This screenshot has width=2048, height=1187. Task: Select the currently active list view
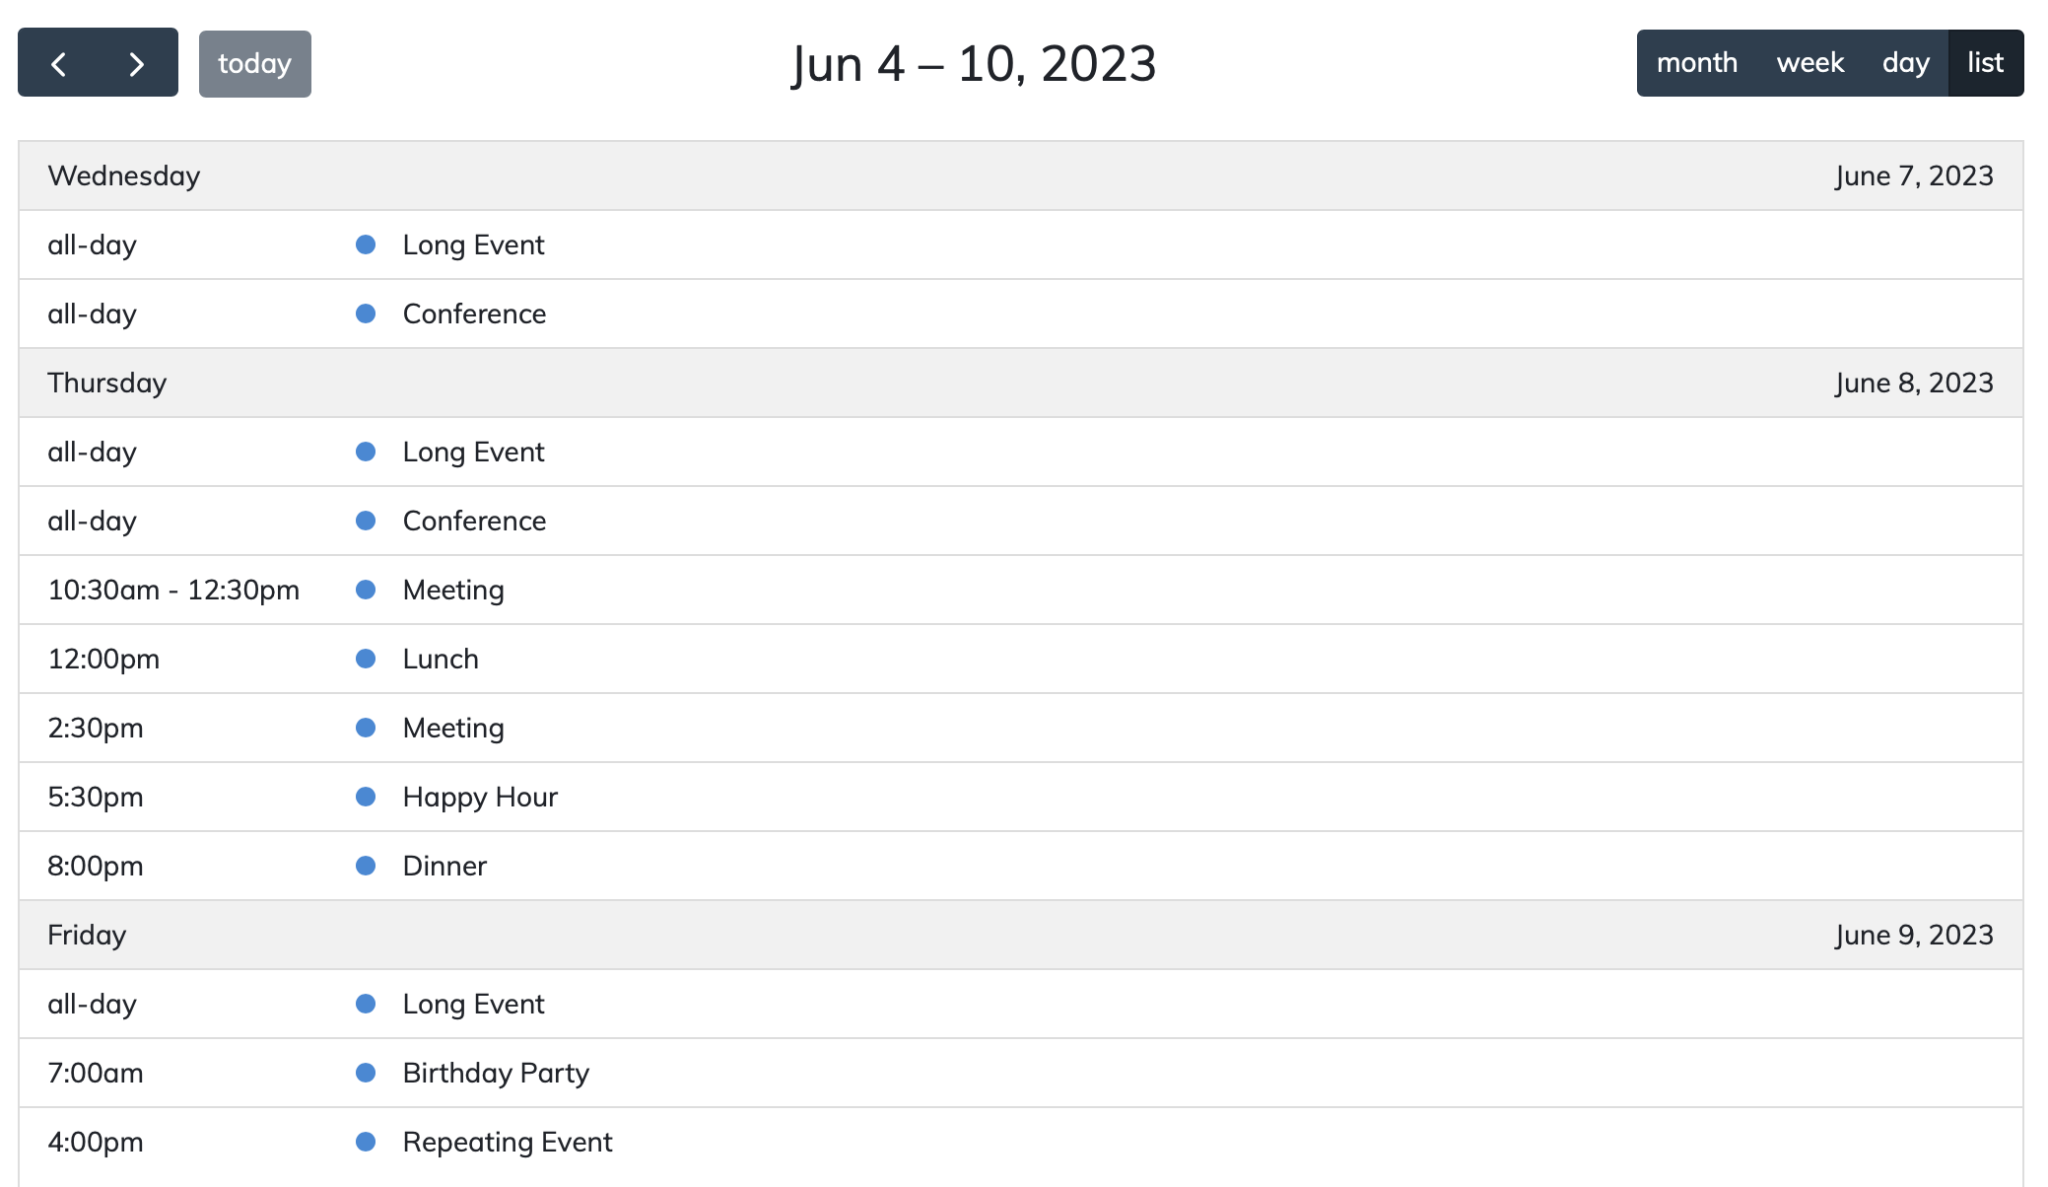pyautogui.click(x=1985, y=62)
